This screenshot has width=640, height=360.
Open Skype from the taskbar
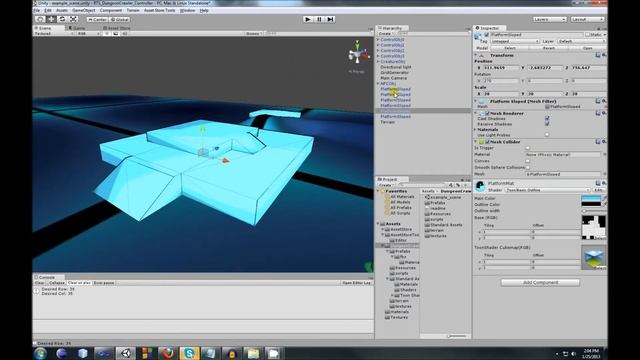click(189, 353)
